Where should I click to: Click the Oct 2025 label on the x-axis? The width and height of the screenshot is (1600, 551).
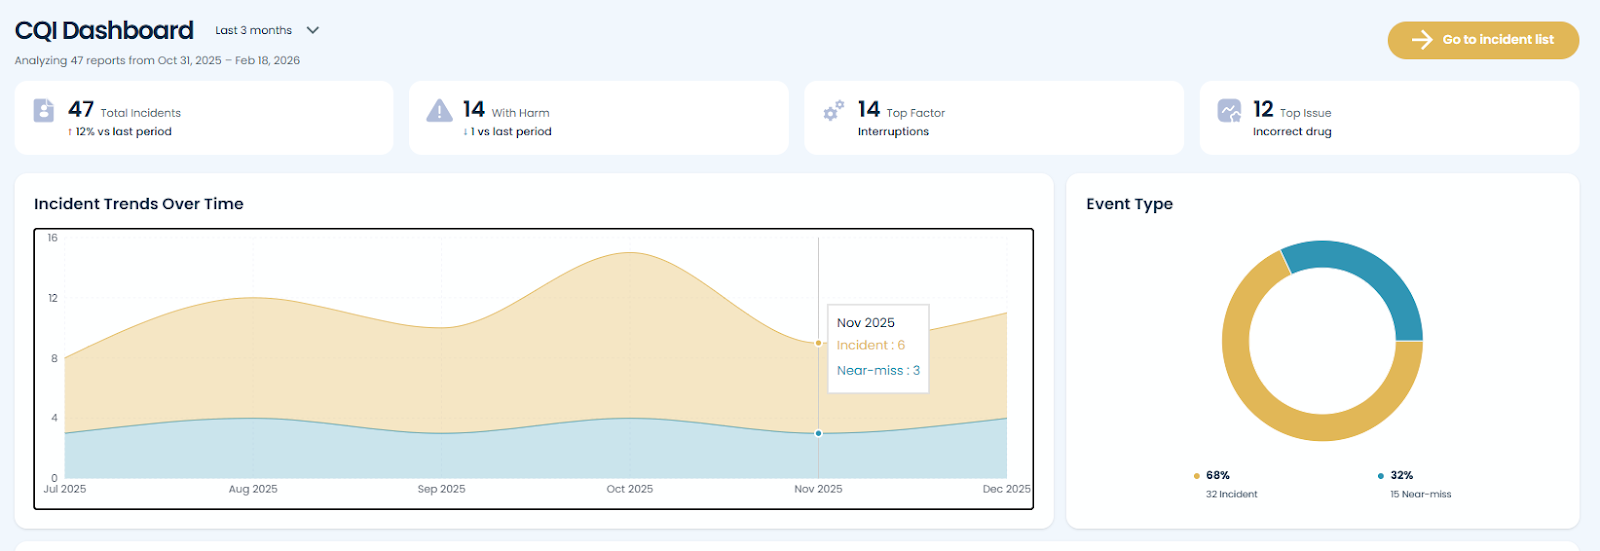coord(629,489)
